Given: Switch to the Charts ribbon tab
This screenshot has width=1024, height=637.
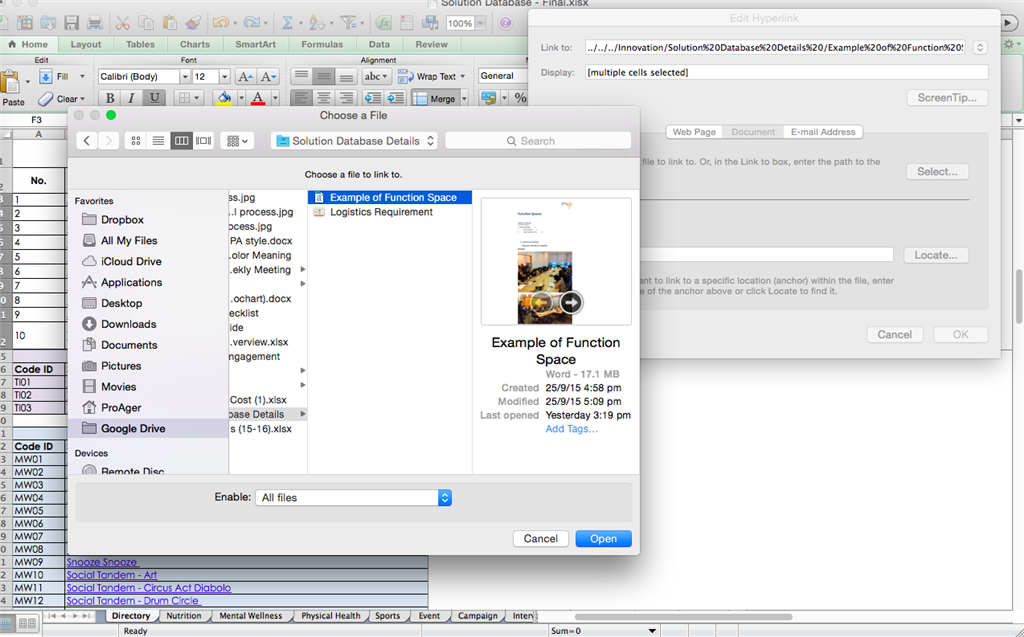Looking at the screenshot, I should (194, 44).
